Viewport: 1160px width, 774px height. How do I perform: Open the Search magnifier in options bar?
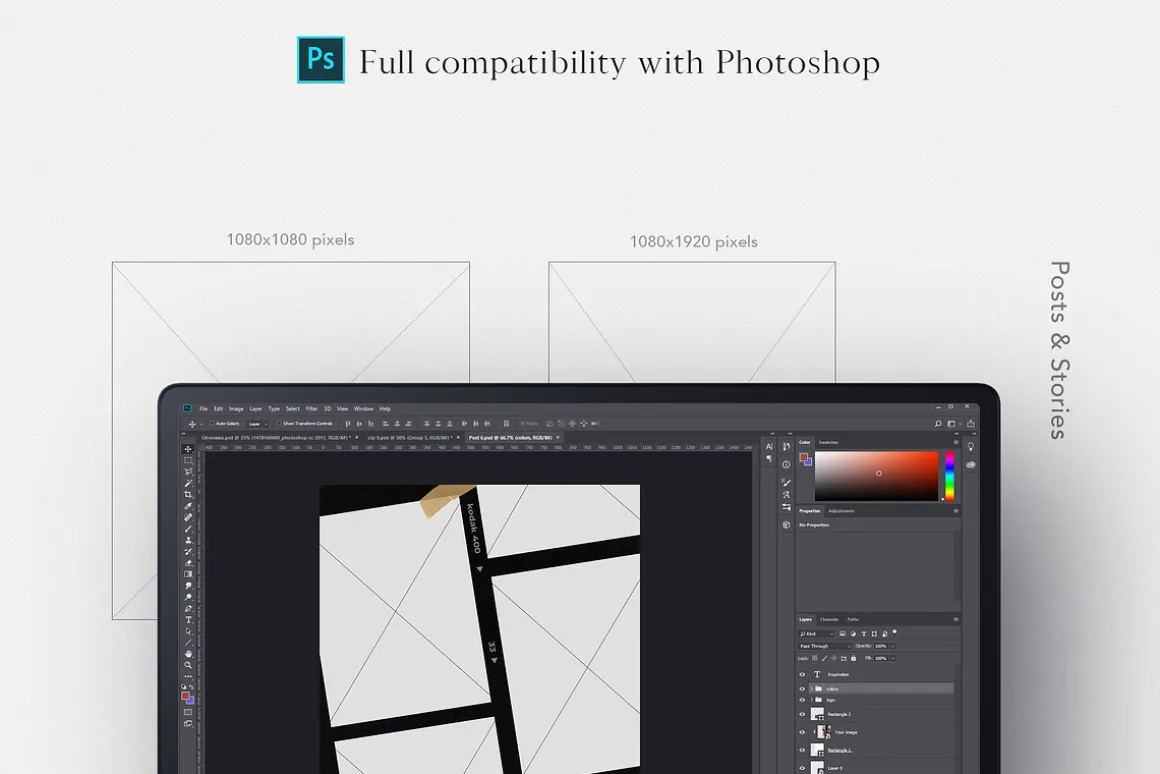click(937, 424)
